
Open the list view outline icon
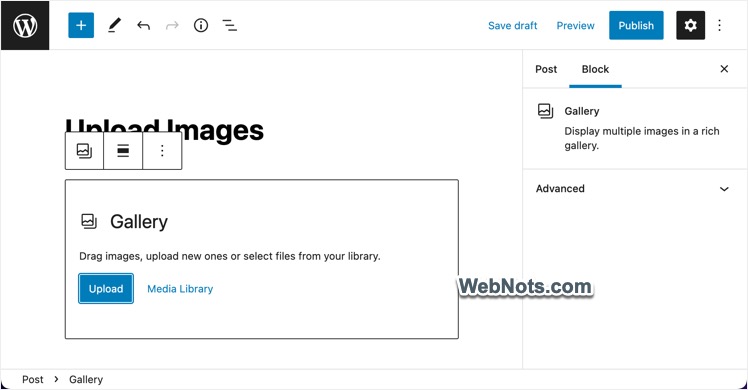click(229, 25)
